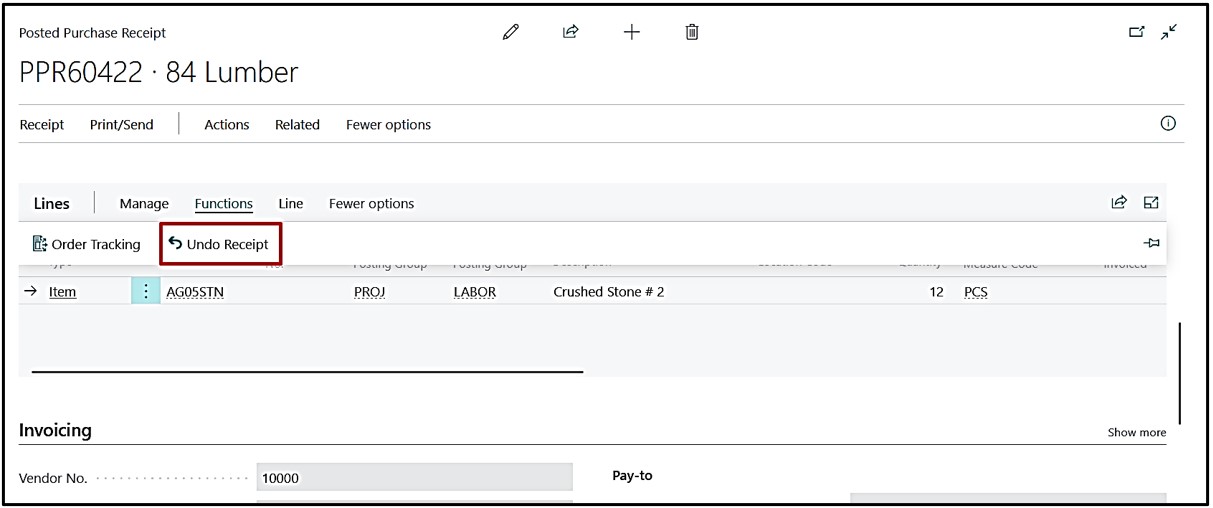The image size is (1213, 508).
Task: Click Show more in Invoicing section
Action: [x=1136, y=433]
